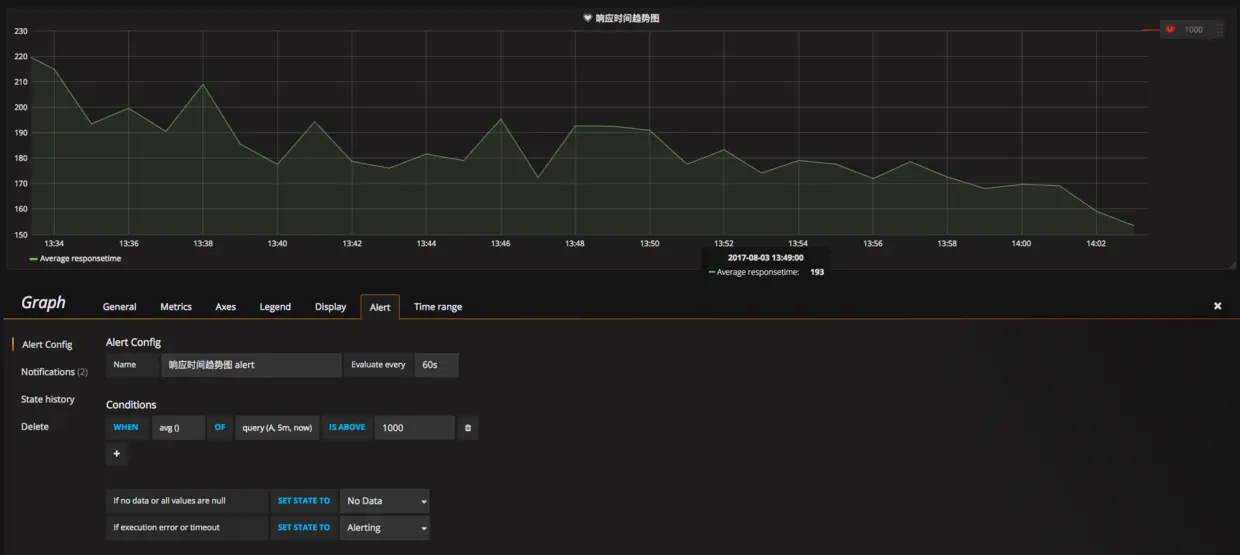View State history in the sidebar
The image size is (1240, 555).
(x=48, y=399)
